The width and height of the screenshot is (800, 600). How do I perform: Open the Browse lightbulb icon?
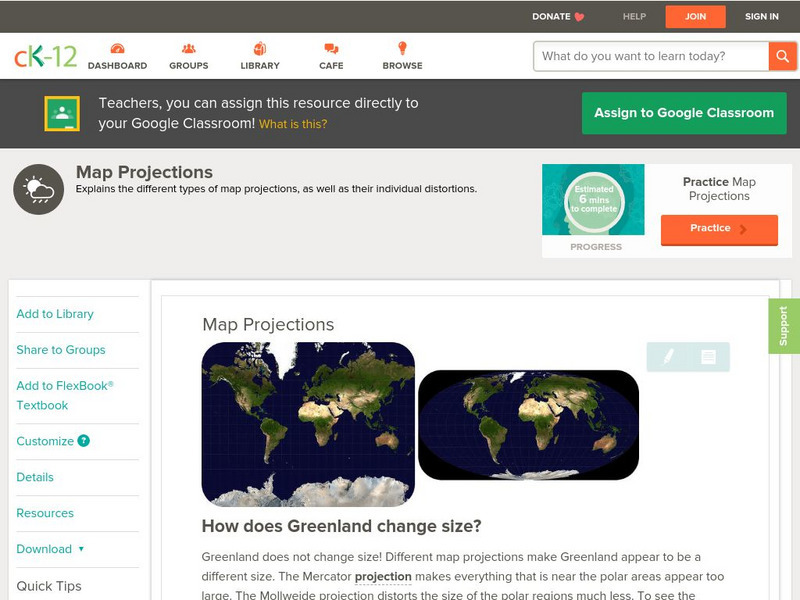(x=402, y=48)
